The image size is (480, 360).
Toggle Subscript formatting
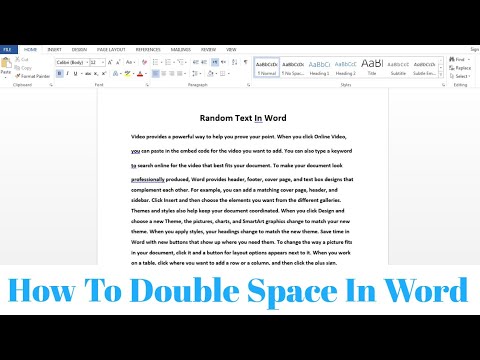[96, 73]
